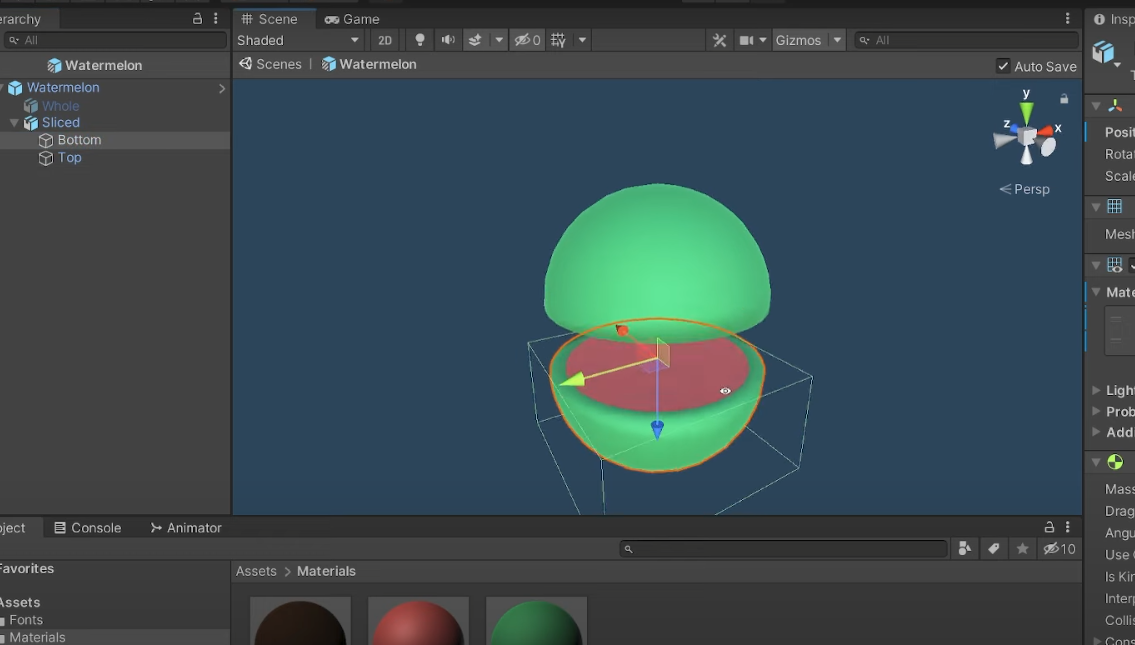The width and height of the screenshot is (1135, 645).
Task: Click the scene camera settings icon
Action: [x=746, y=40]
